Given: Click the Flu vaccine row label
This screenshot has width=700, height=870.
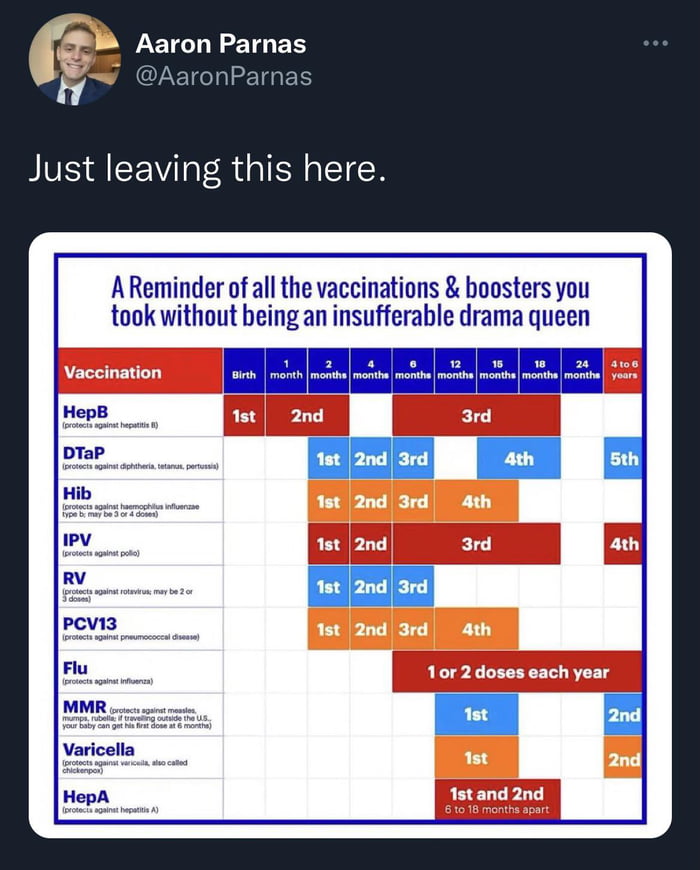Looking at the screenshot, I should pyautogui.click(x=75, y=668).
